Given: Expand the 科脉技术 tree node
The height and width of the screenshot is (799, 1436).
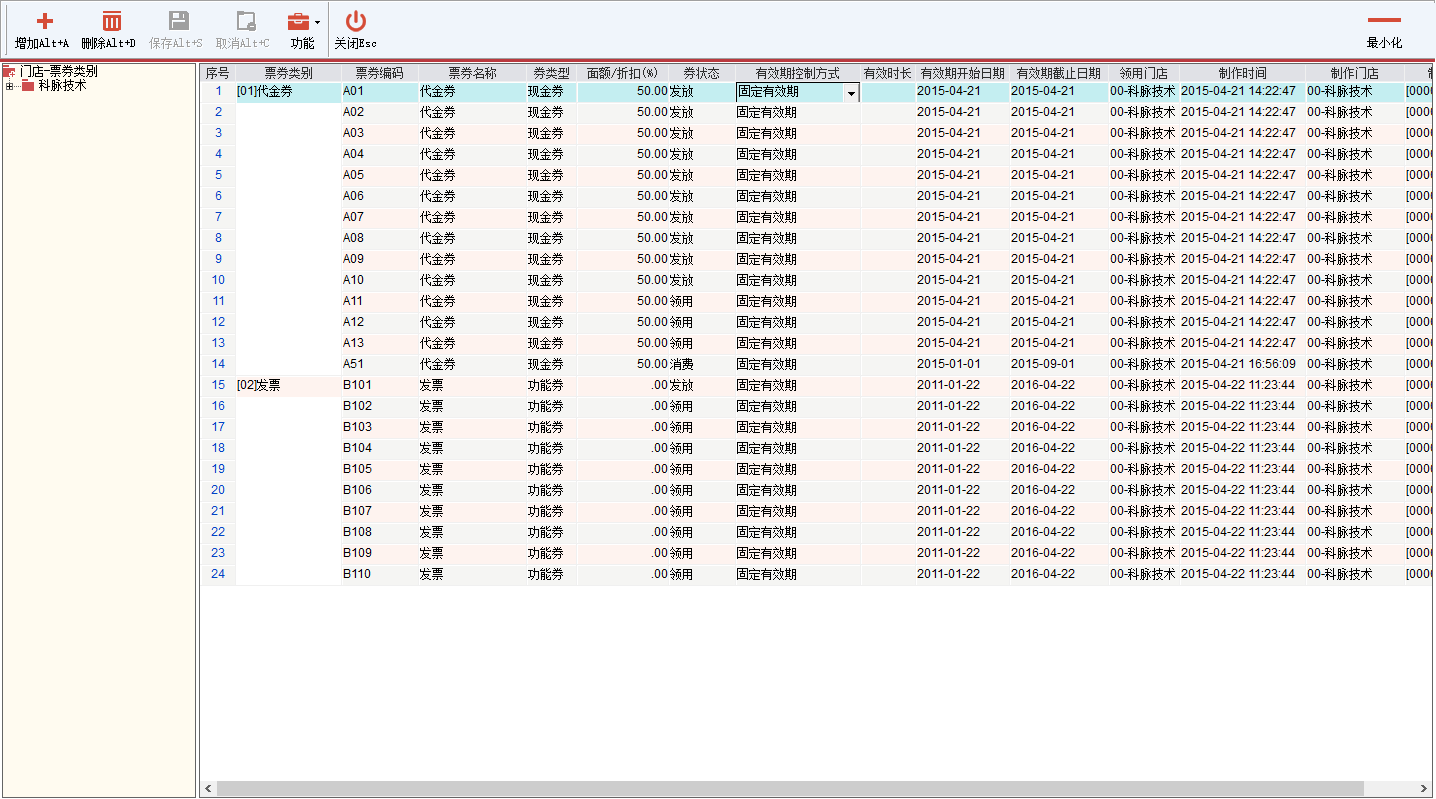Looking at the screenshot, I should 10,86.
